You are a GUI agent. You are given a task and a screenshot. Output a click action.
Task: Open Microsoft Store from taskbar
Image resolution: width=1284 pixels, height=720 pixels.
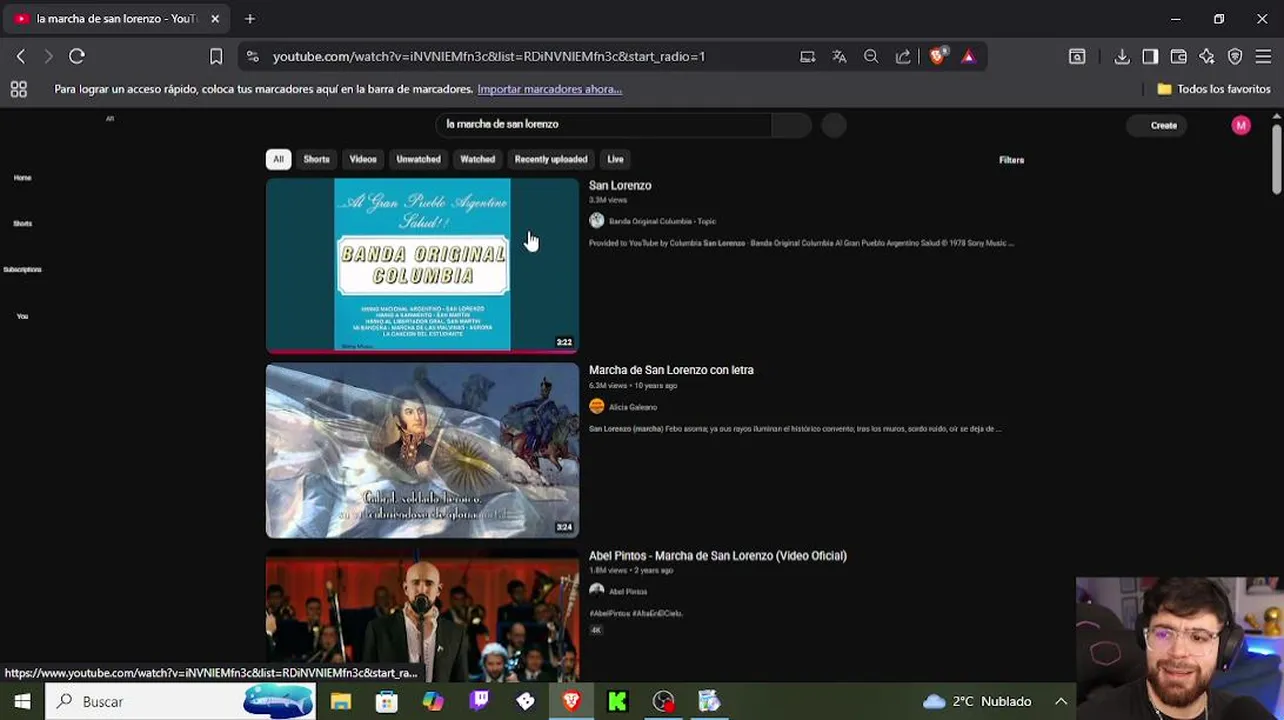click(x=386, y=701)
